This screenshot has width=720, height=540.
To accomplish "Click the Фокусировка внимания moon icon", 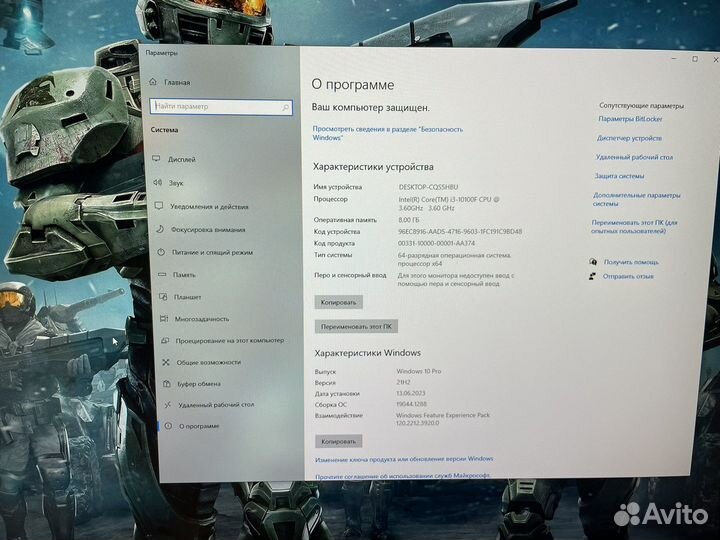I will click(160, 229).
